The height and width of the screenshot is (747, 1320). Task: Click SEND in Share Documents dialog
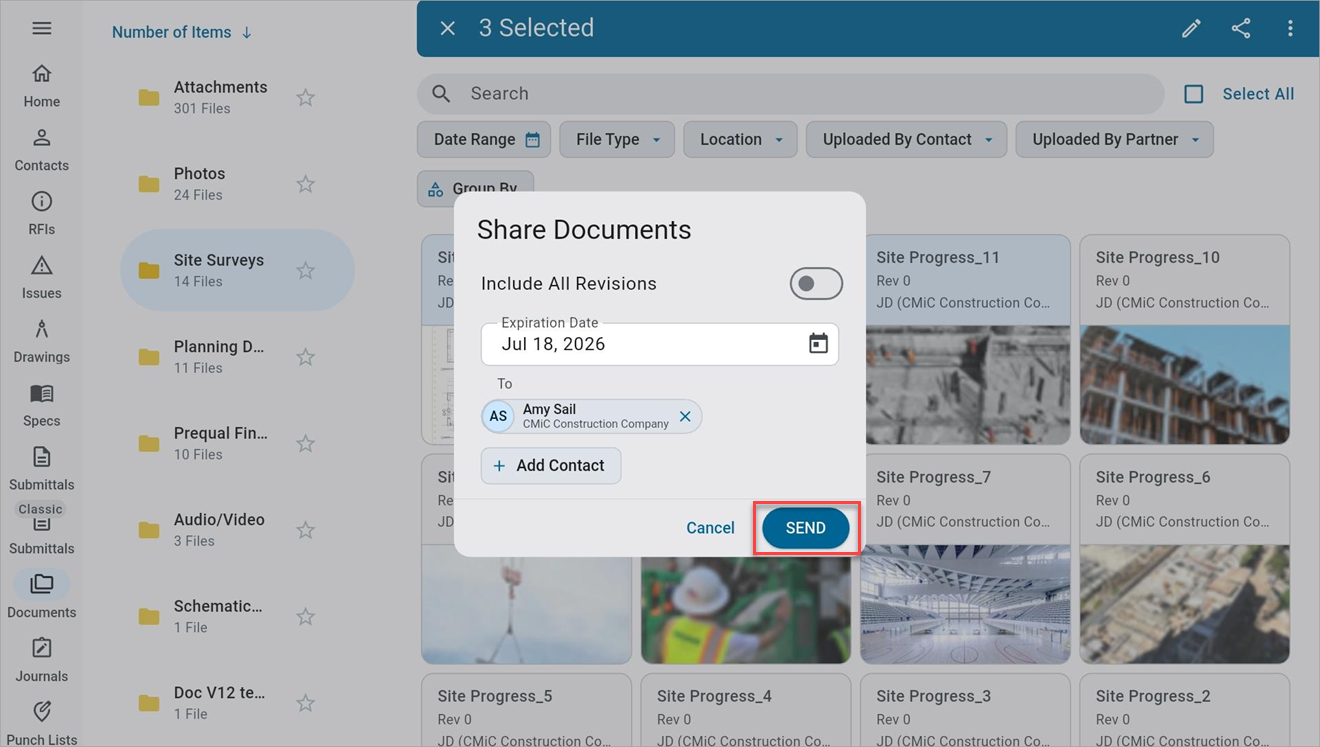806,528
